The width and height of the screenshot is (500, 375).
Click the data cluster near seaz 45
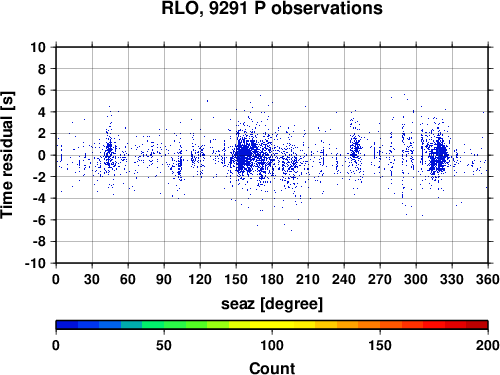109,154
